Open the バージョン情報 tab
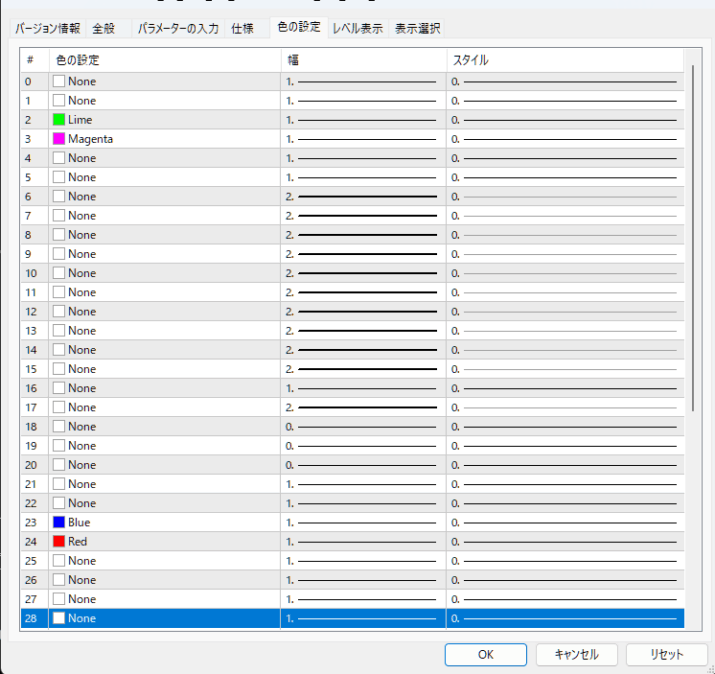 [x=47, y=29]
